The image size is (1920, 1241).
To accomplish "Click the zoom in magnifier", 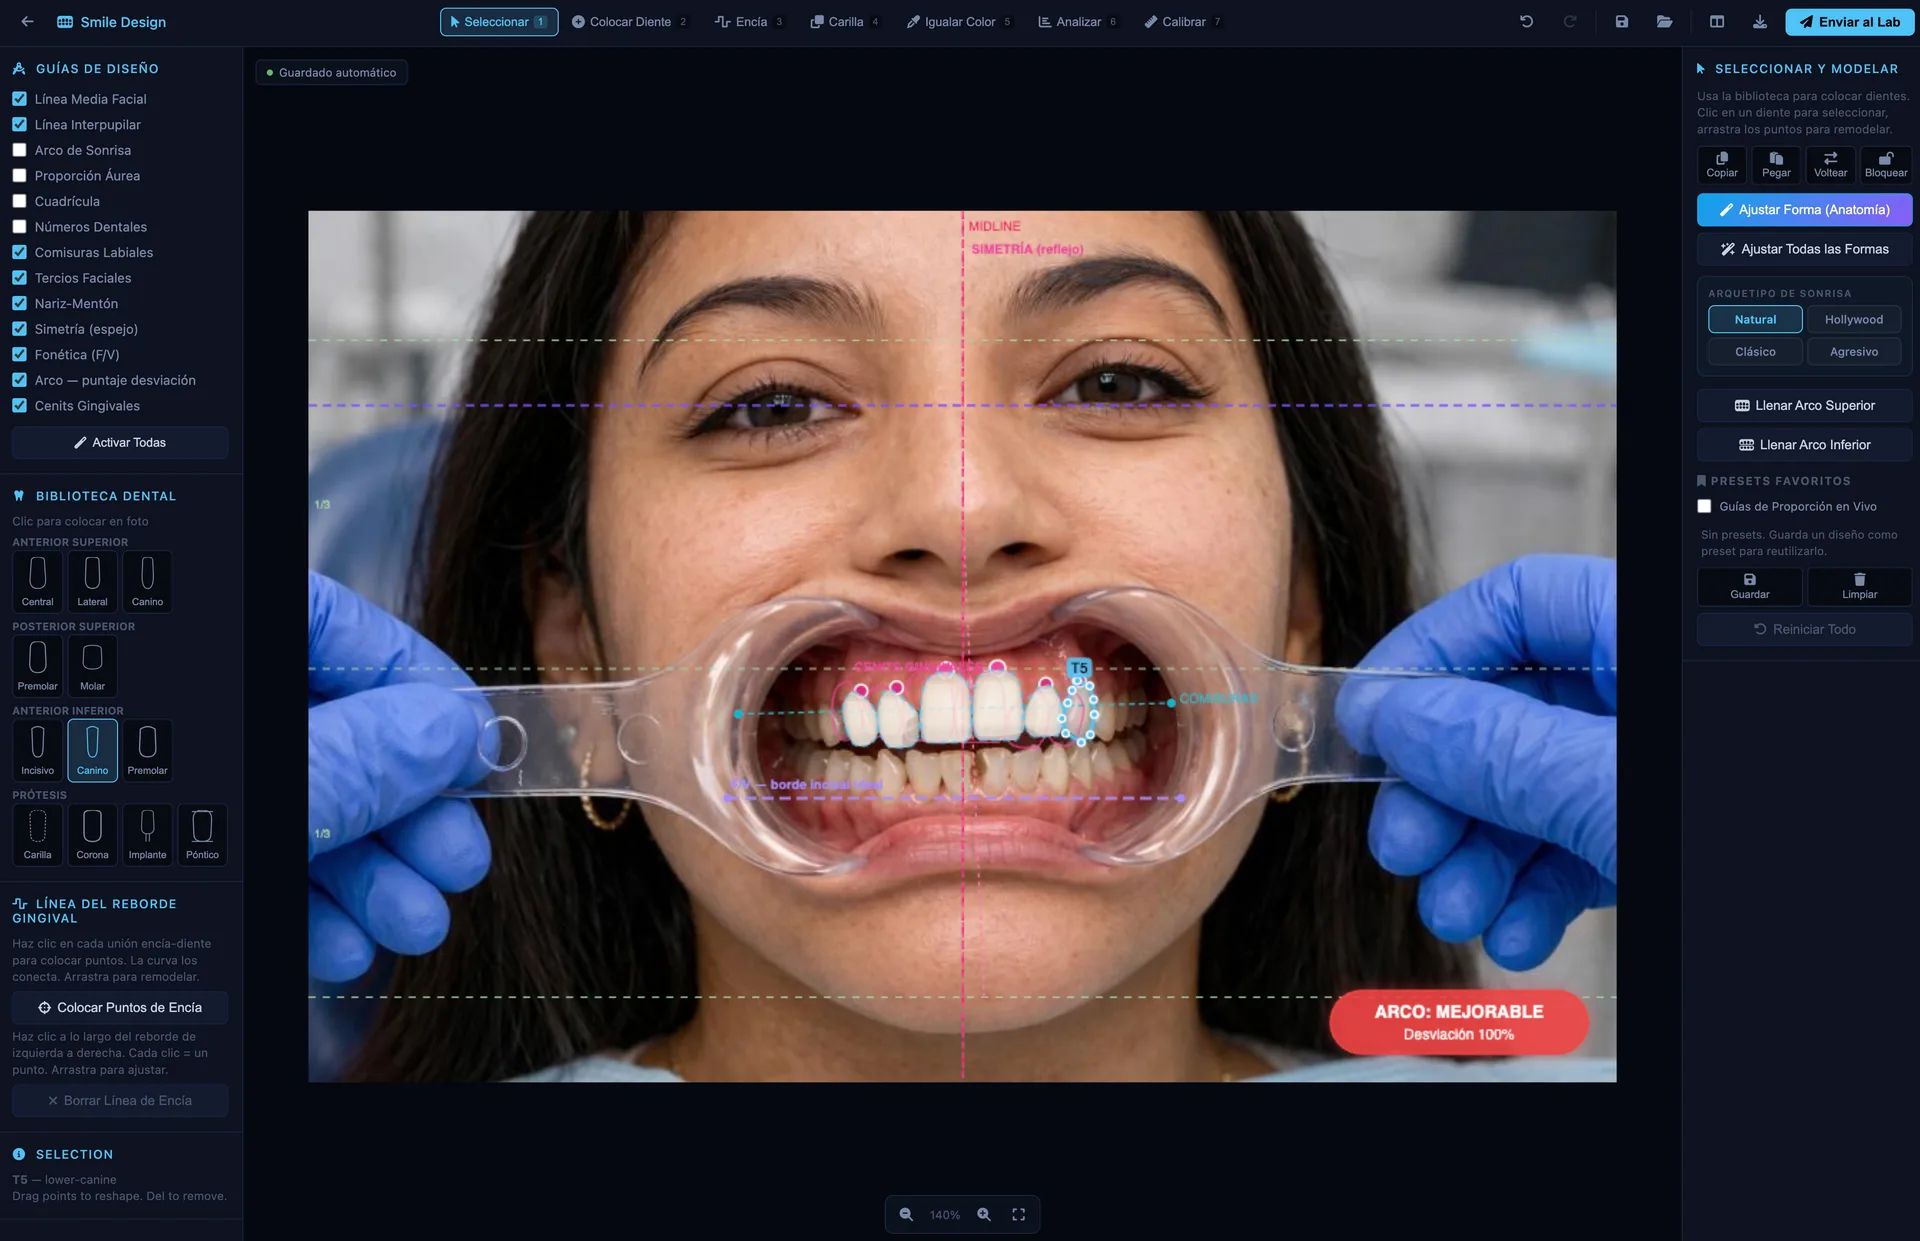I will click(984, 1214).
